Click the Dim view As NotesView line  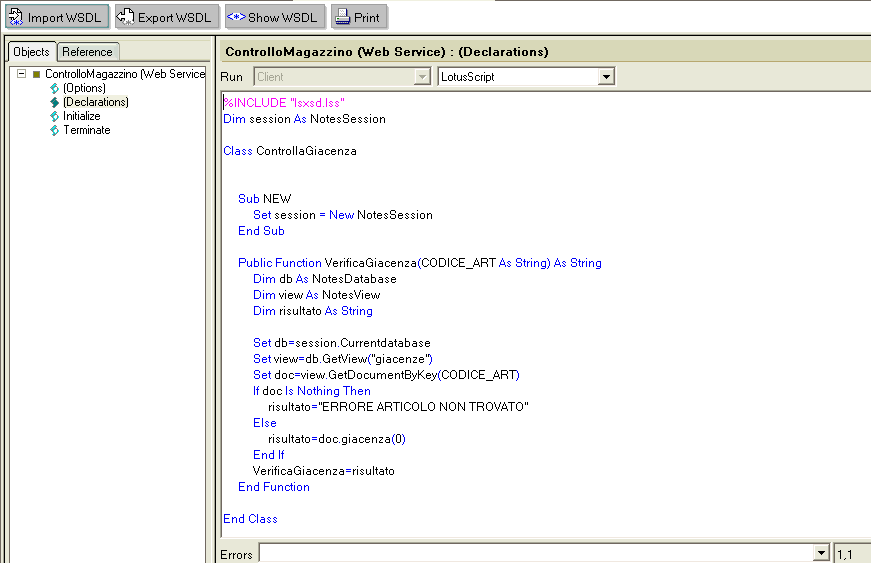[x=317, y=295]
